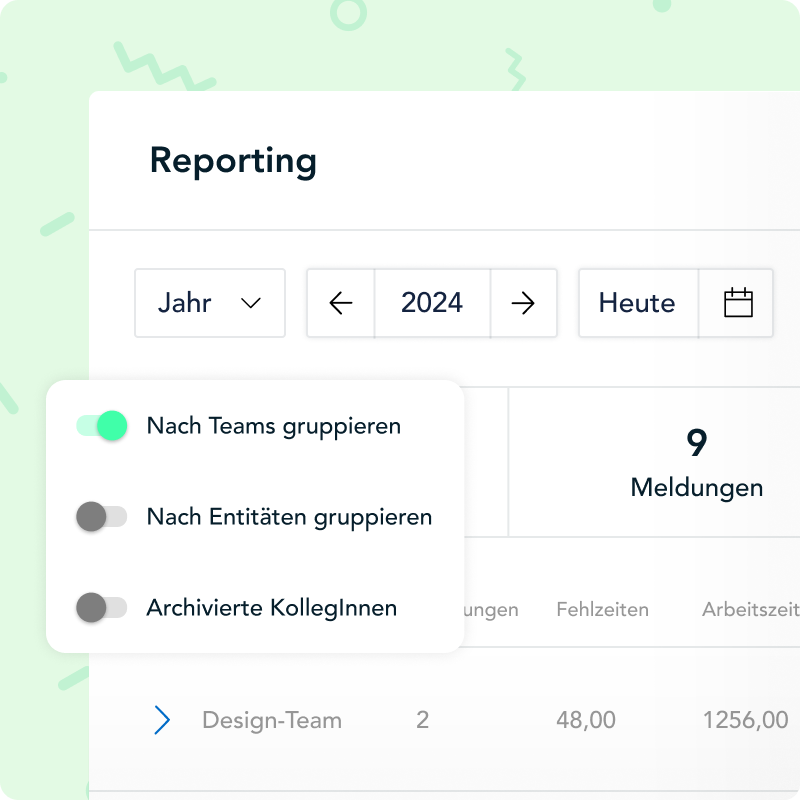Disable the Nach Teams gruppieren switch
Screen dimensions: 800x800
click(103, 426)
